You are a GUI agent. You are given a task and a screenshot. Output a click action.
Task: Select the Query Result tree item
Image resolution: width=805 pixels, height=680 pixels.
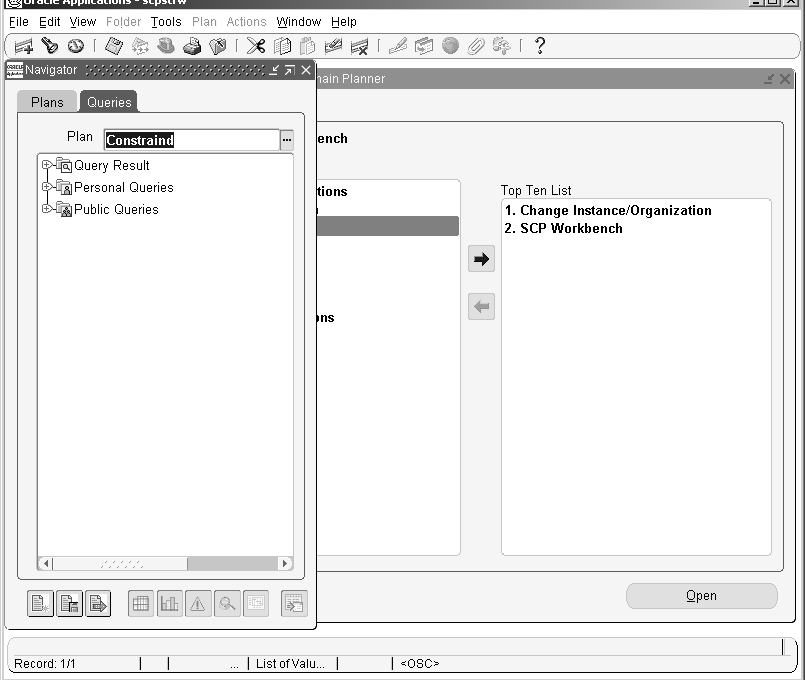coord(111,165)
